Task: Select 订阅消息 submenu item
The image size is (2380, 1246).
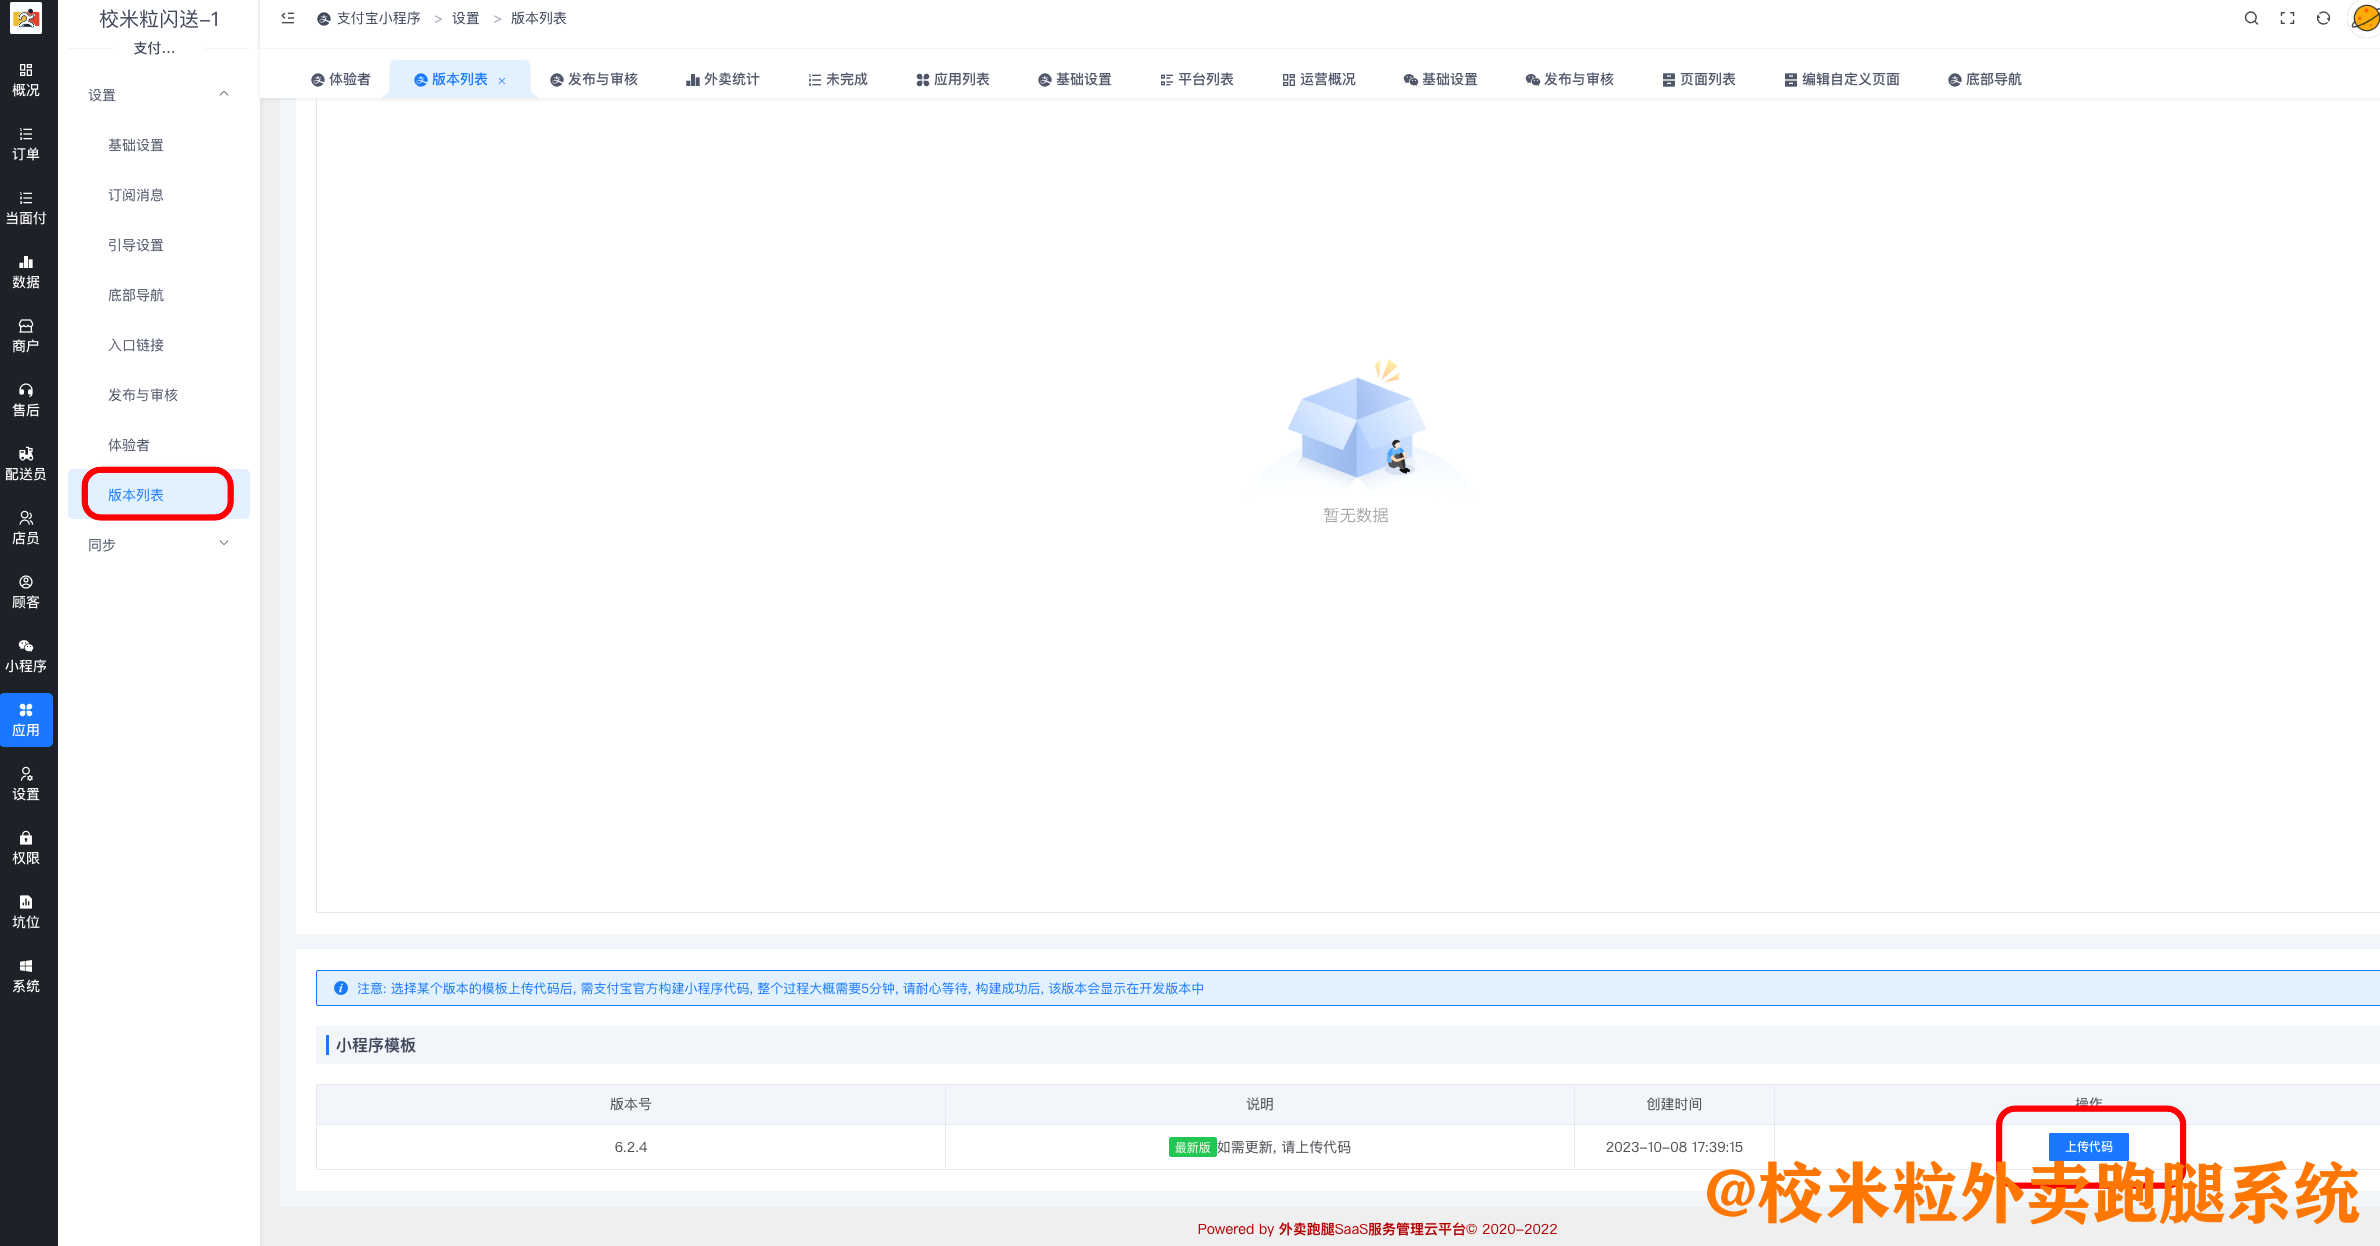Action: tap(136, 195)
